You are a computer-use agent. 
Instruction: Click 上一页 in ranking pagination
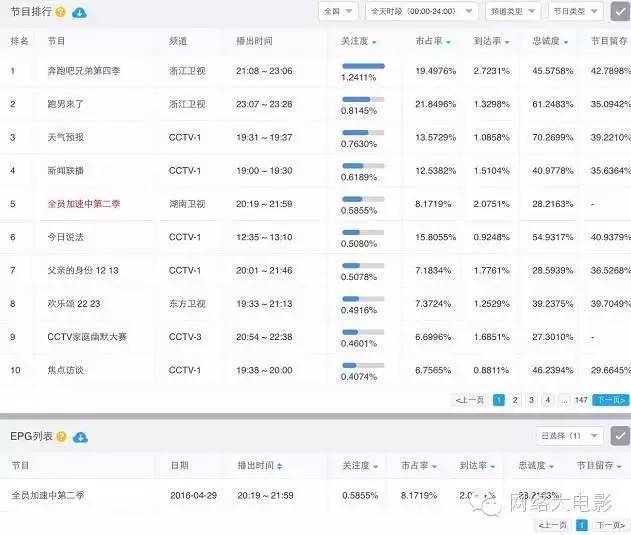click(470, 400)
